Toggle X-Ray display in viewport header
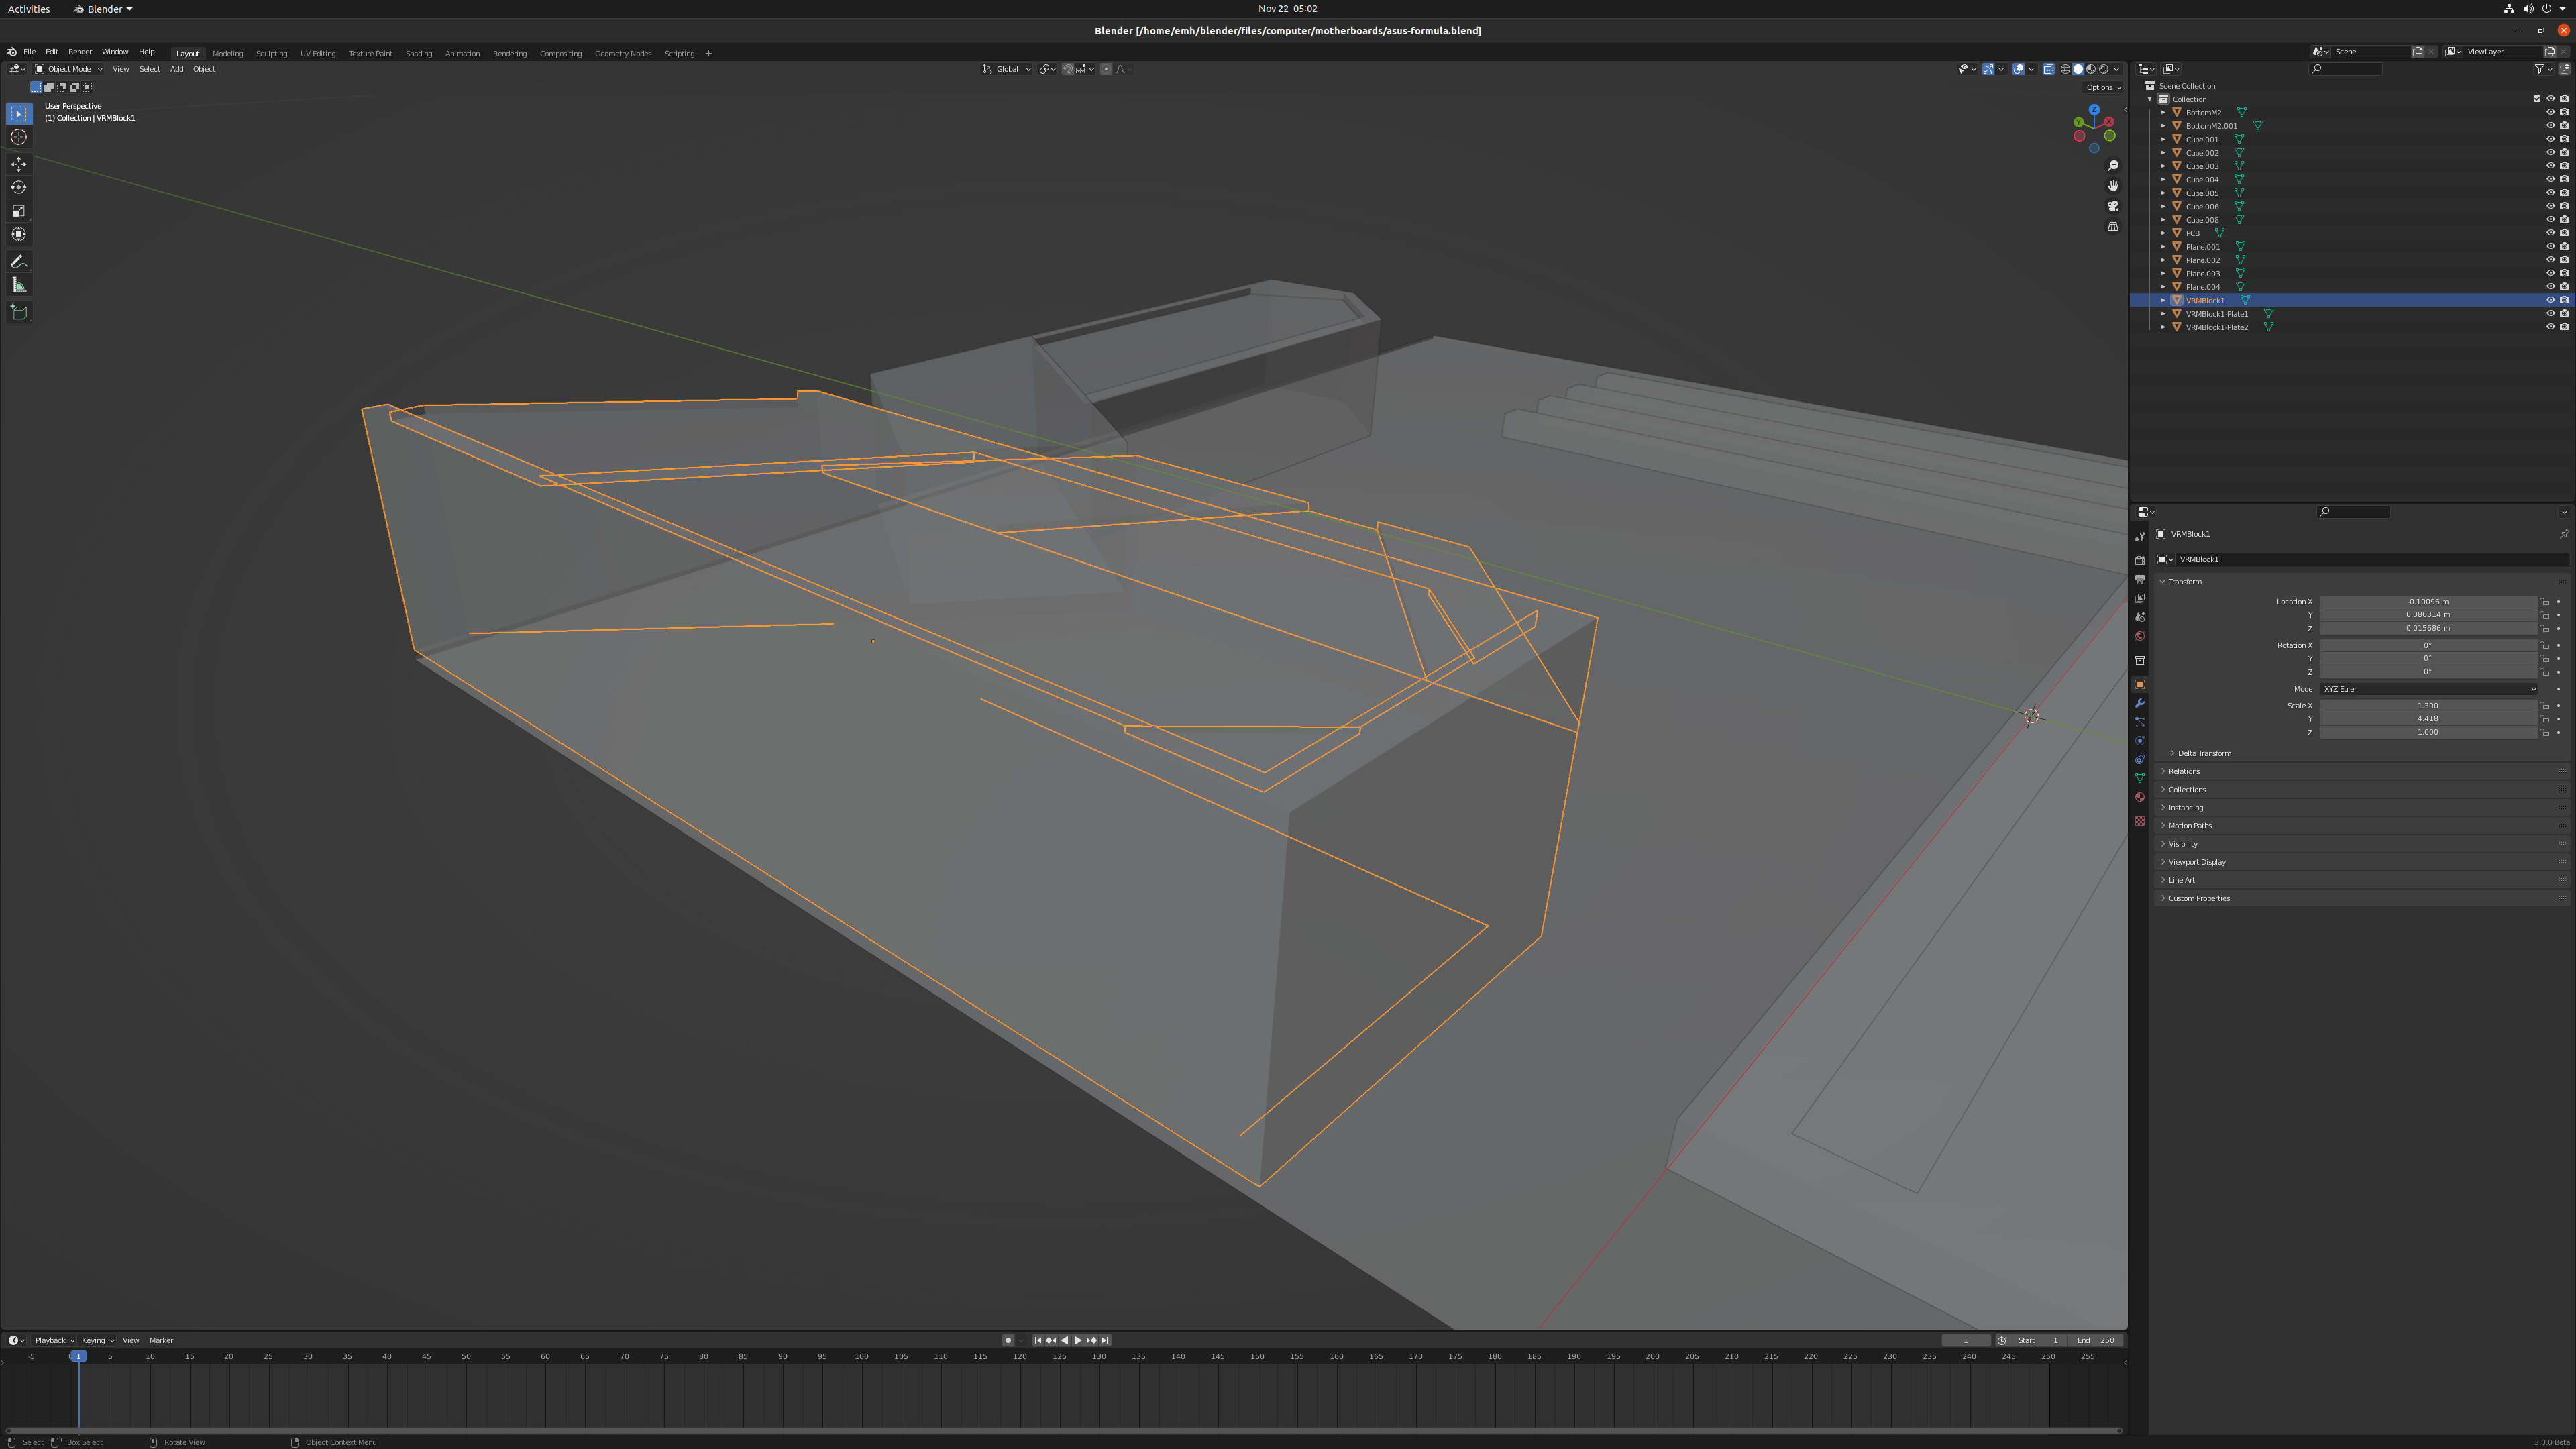This screenshot has height=1449, width=2576. coord(2048,69)
